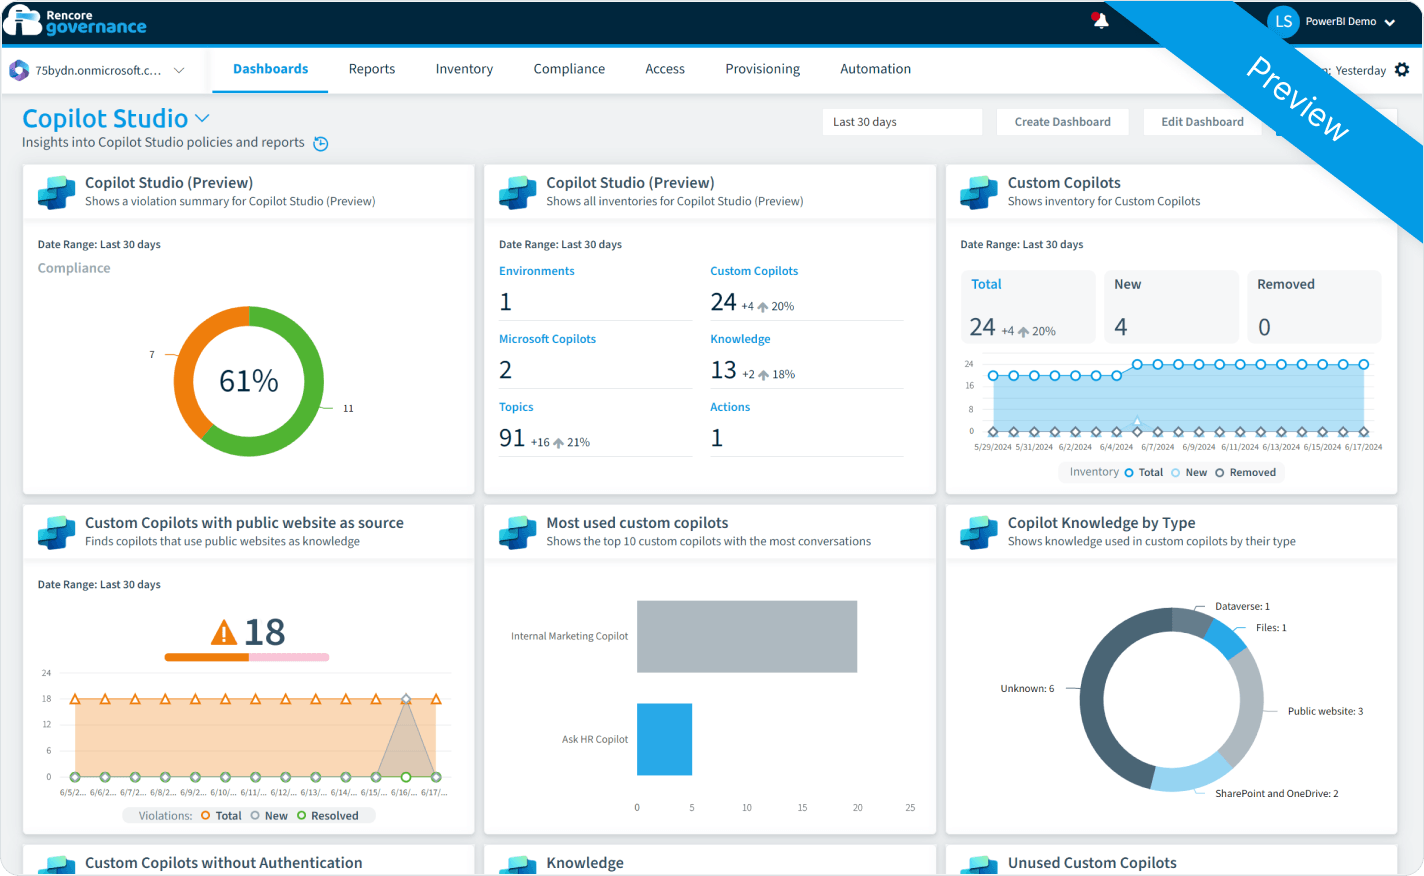Expand the Copilot Studio dashboard chevron

[202, 119]
